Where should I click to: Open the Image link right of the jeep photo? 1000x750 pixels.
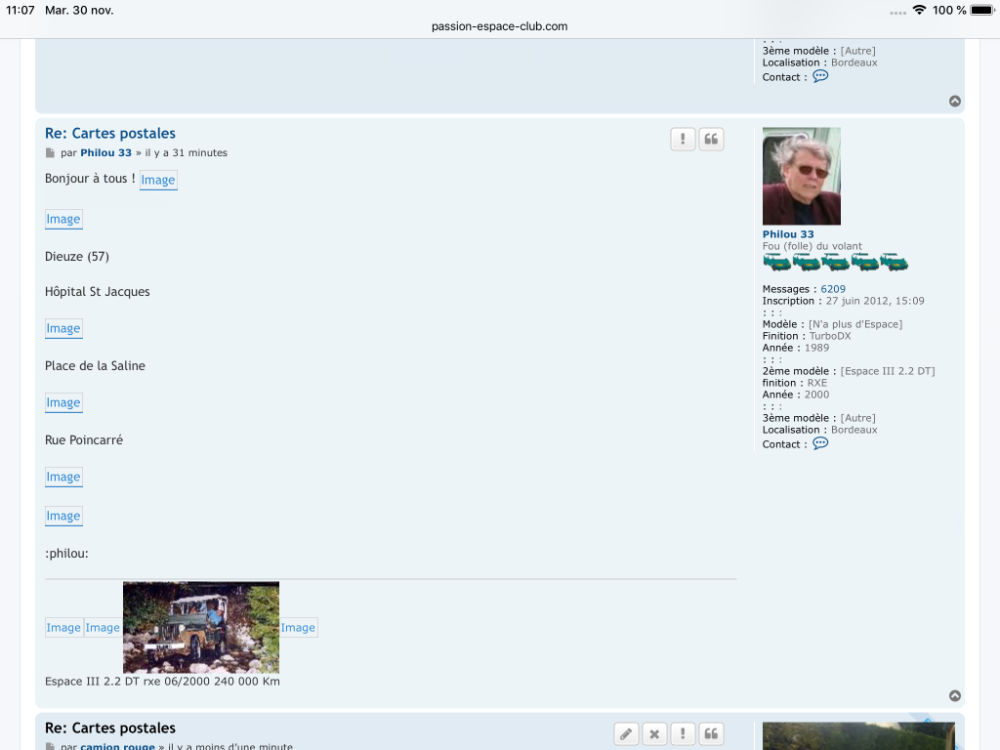coord(298,628)
